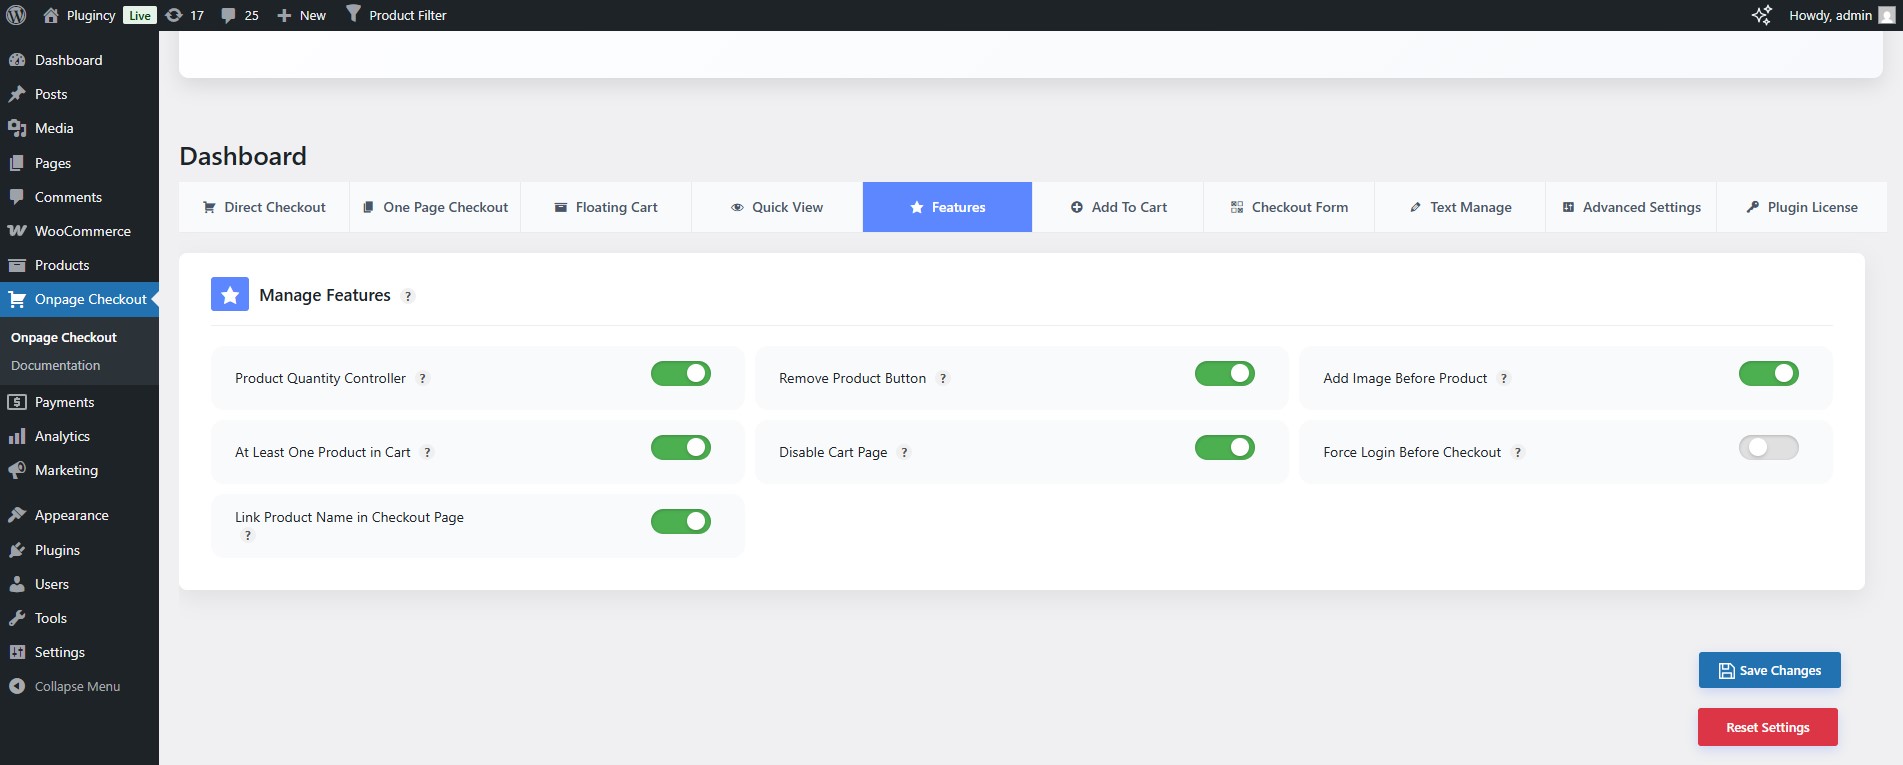Click the Pages icon in sidebar

pyautogui.click(x=17, y=163)
